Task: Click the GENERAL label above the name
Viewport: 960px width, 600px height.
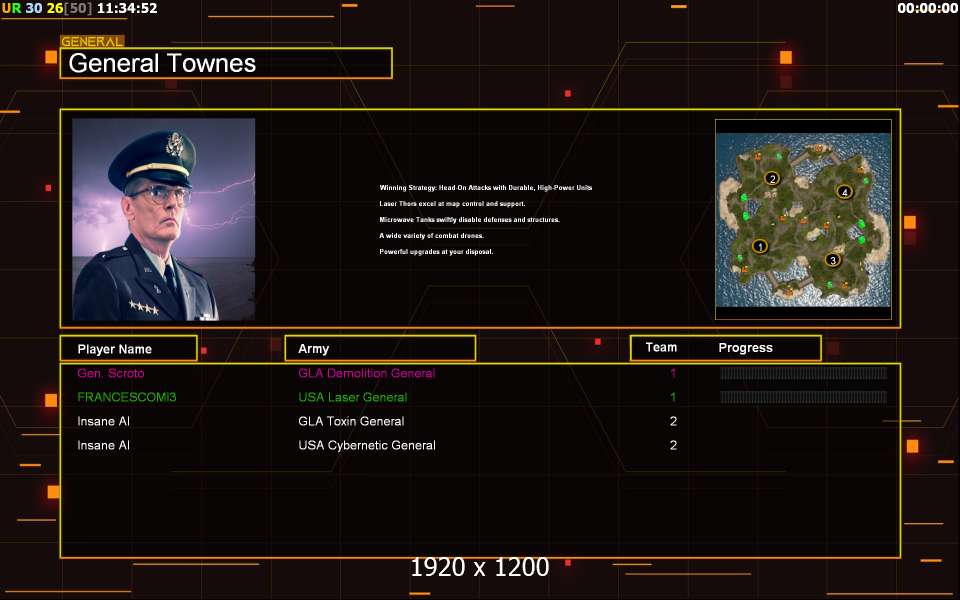Action: click(92, 42)
